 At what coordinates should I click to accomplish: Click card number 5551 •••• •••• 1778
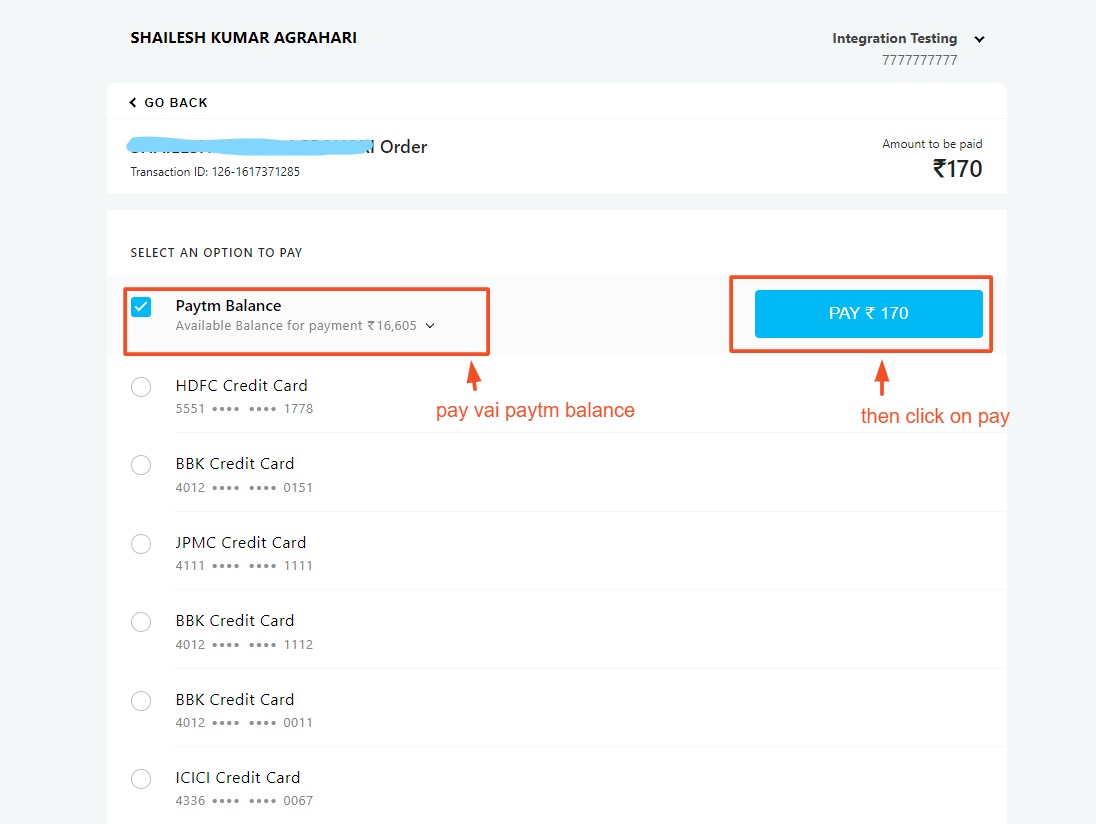244,409
